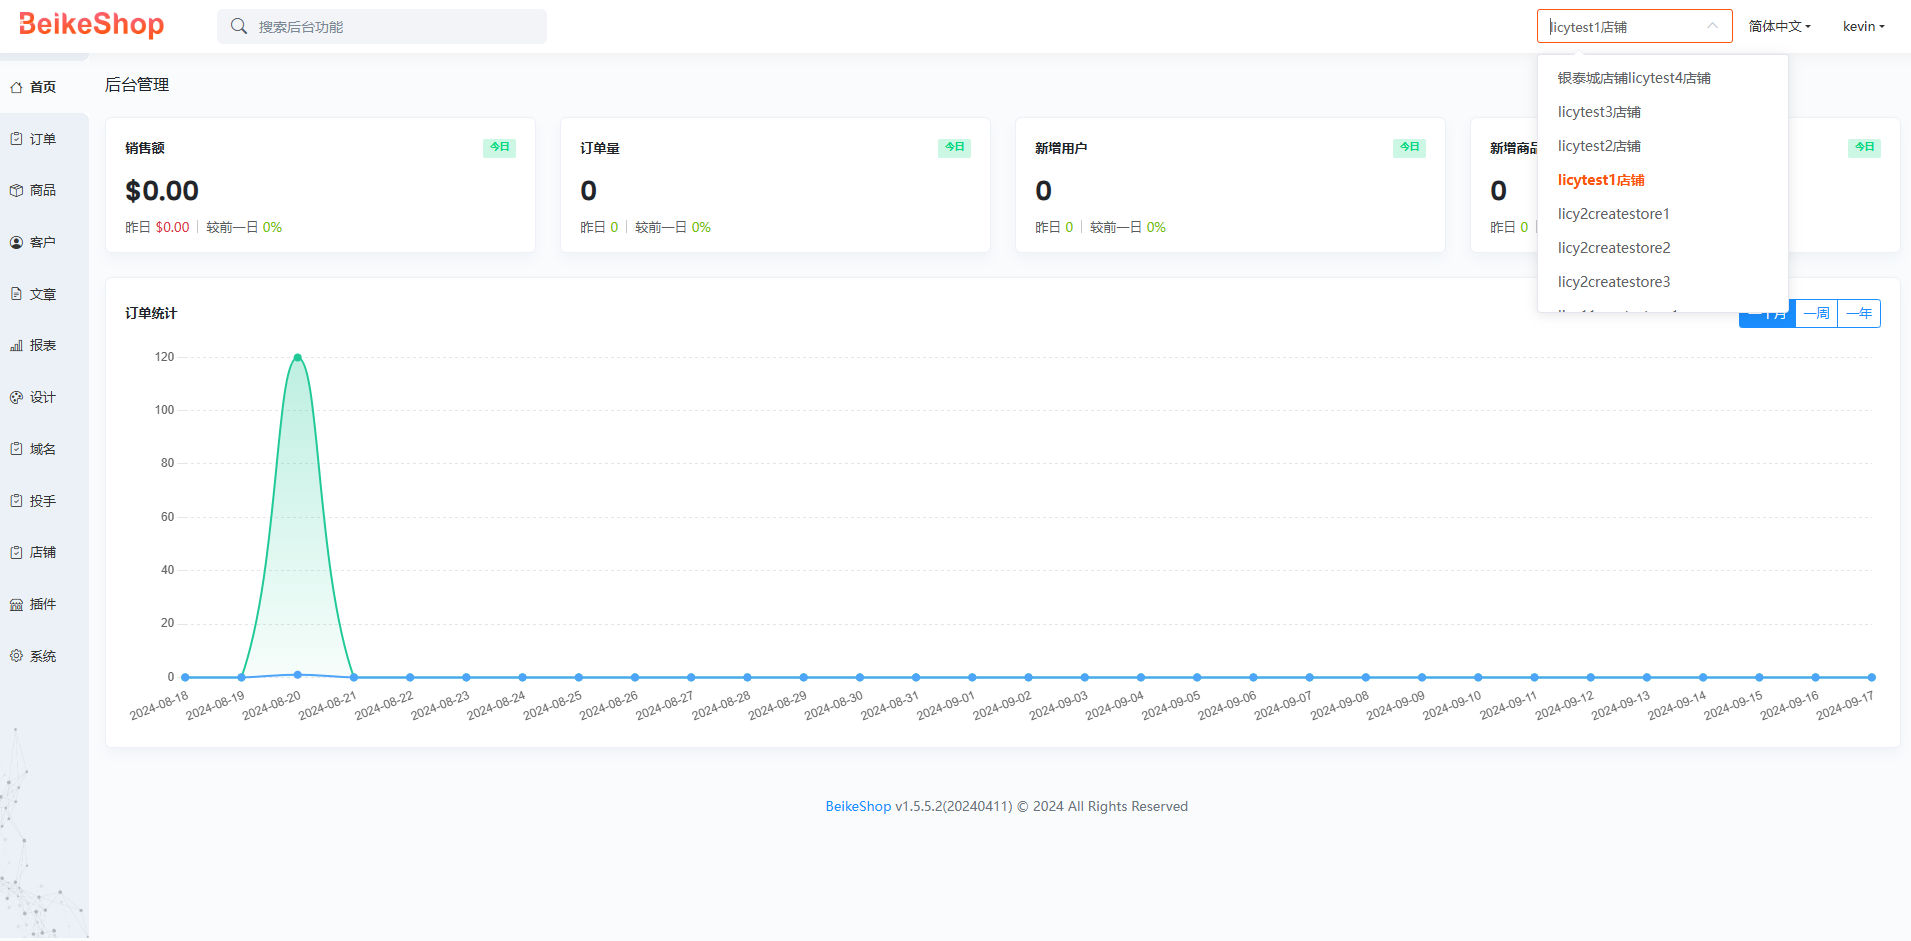Click the BeikeShop logo
This screenshot has width=1911, height=941.
coord(91,25)
